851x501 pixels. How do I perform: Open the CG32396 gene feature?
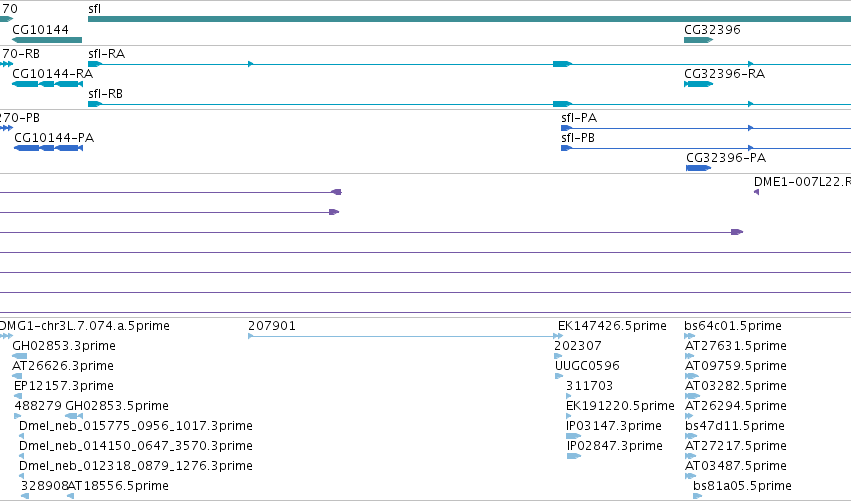point(698,40)
